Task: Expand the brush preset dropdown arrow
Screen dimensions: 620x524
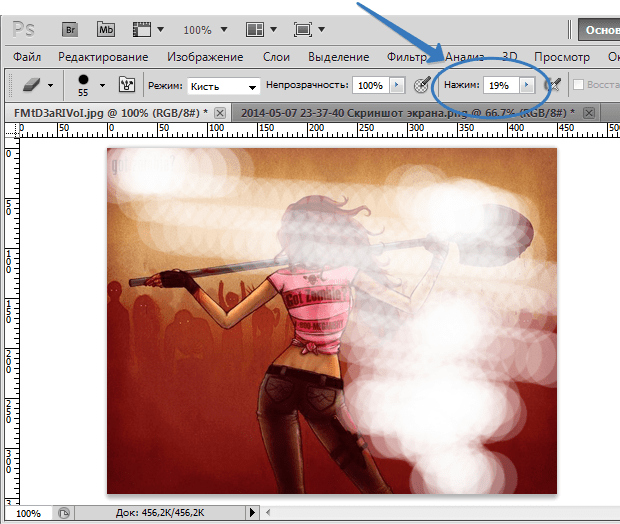Action: coord(102,85)
